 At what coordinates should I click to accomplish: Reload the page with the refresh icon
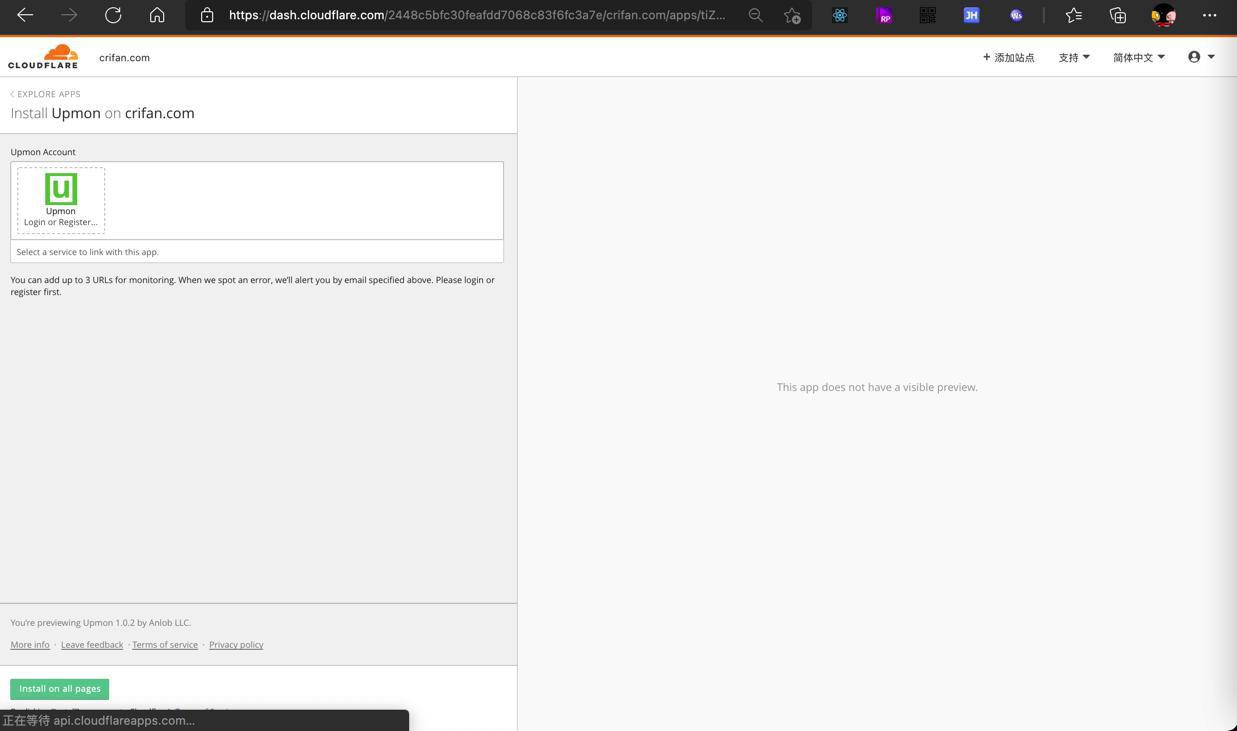113,15
